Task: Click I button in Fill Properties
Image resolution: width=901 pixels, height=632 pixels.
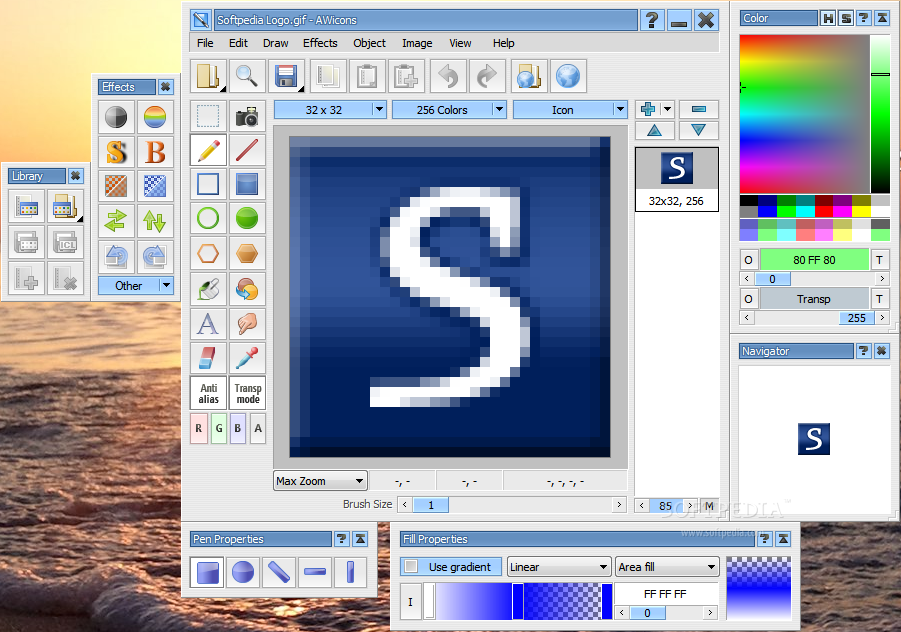Action: 410,602
